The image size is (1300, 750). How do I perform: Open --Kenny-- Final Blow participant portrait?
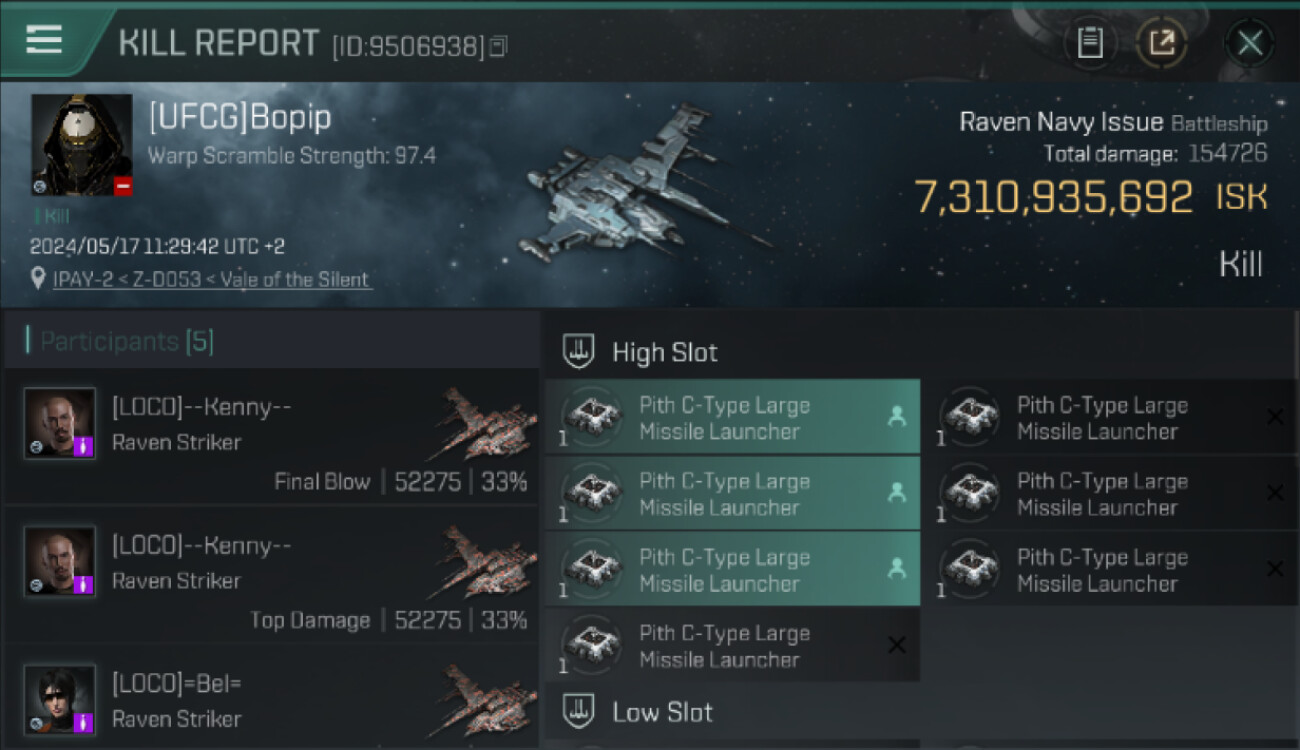[x=60, y=423]
